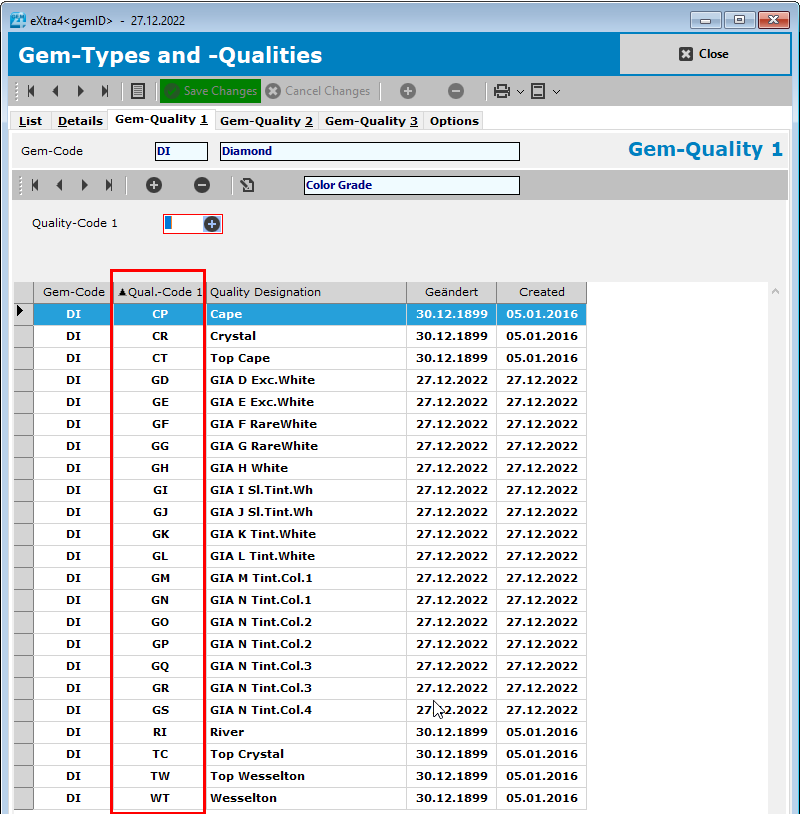Open the Options tab

(x=454, y=121)
